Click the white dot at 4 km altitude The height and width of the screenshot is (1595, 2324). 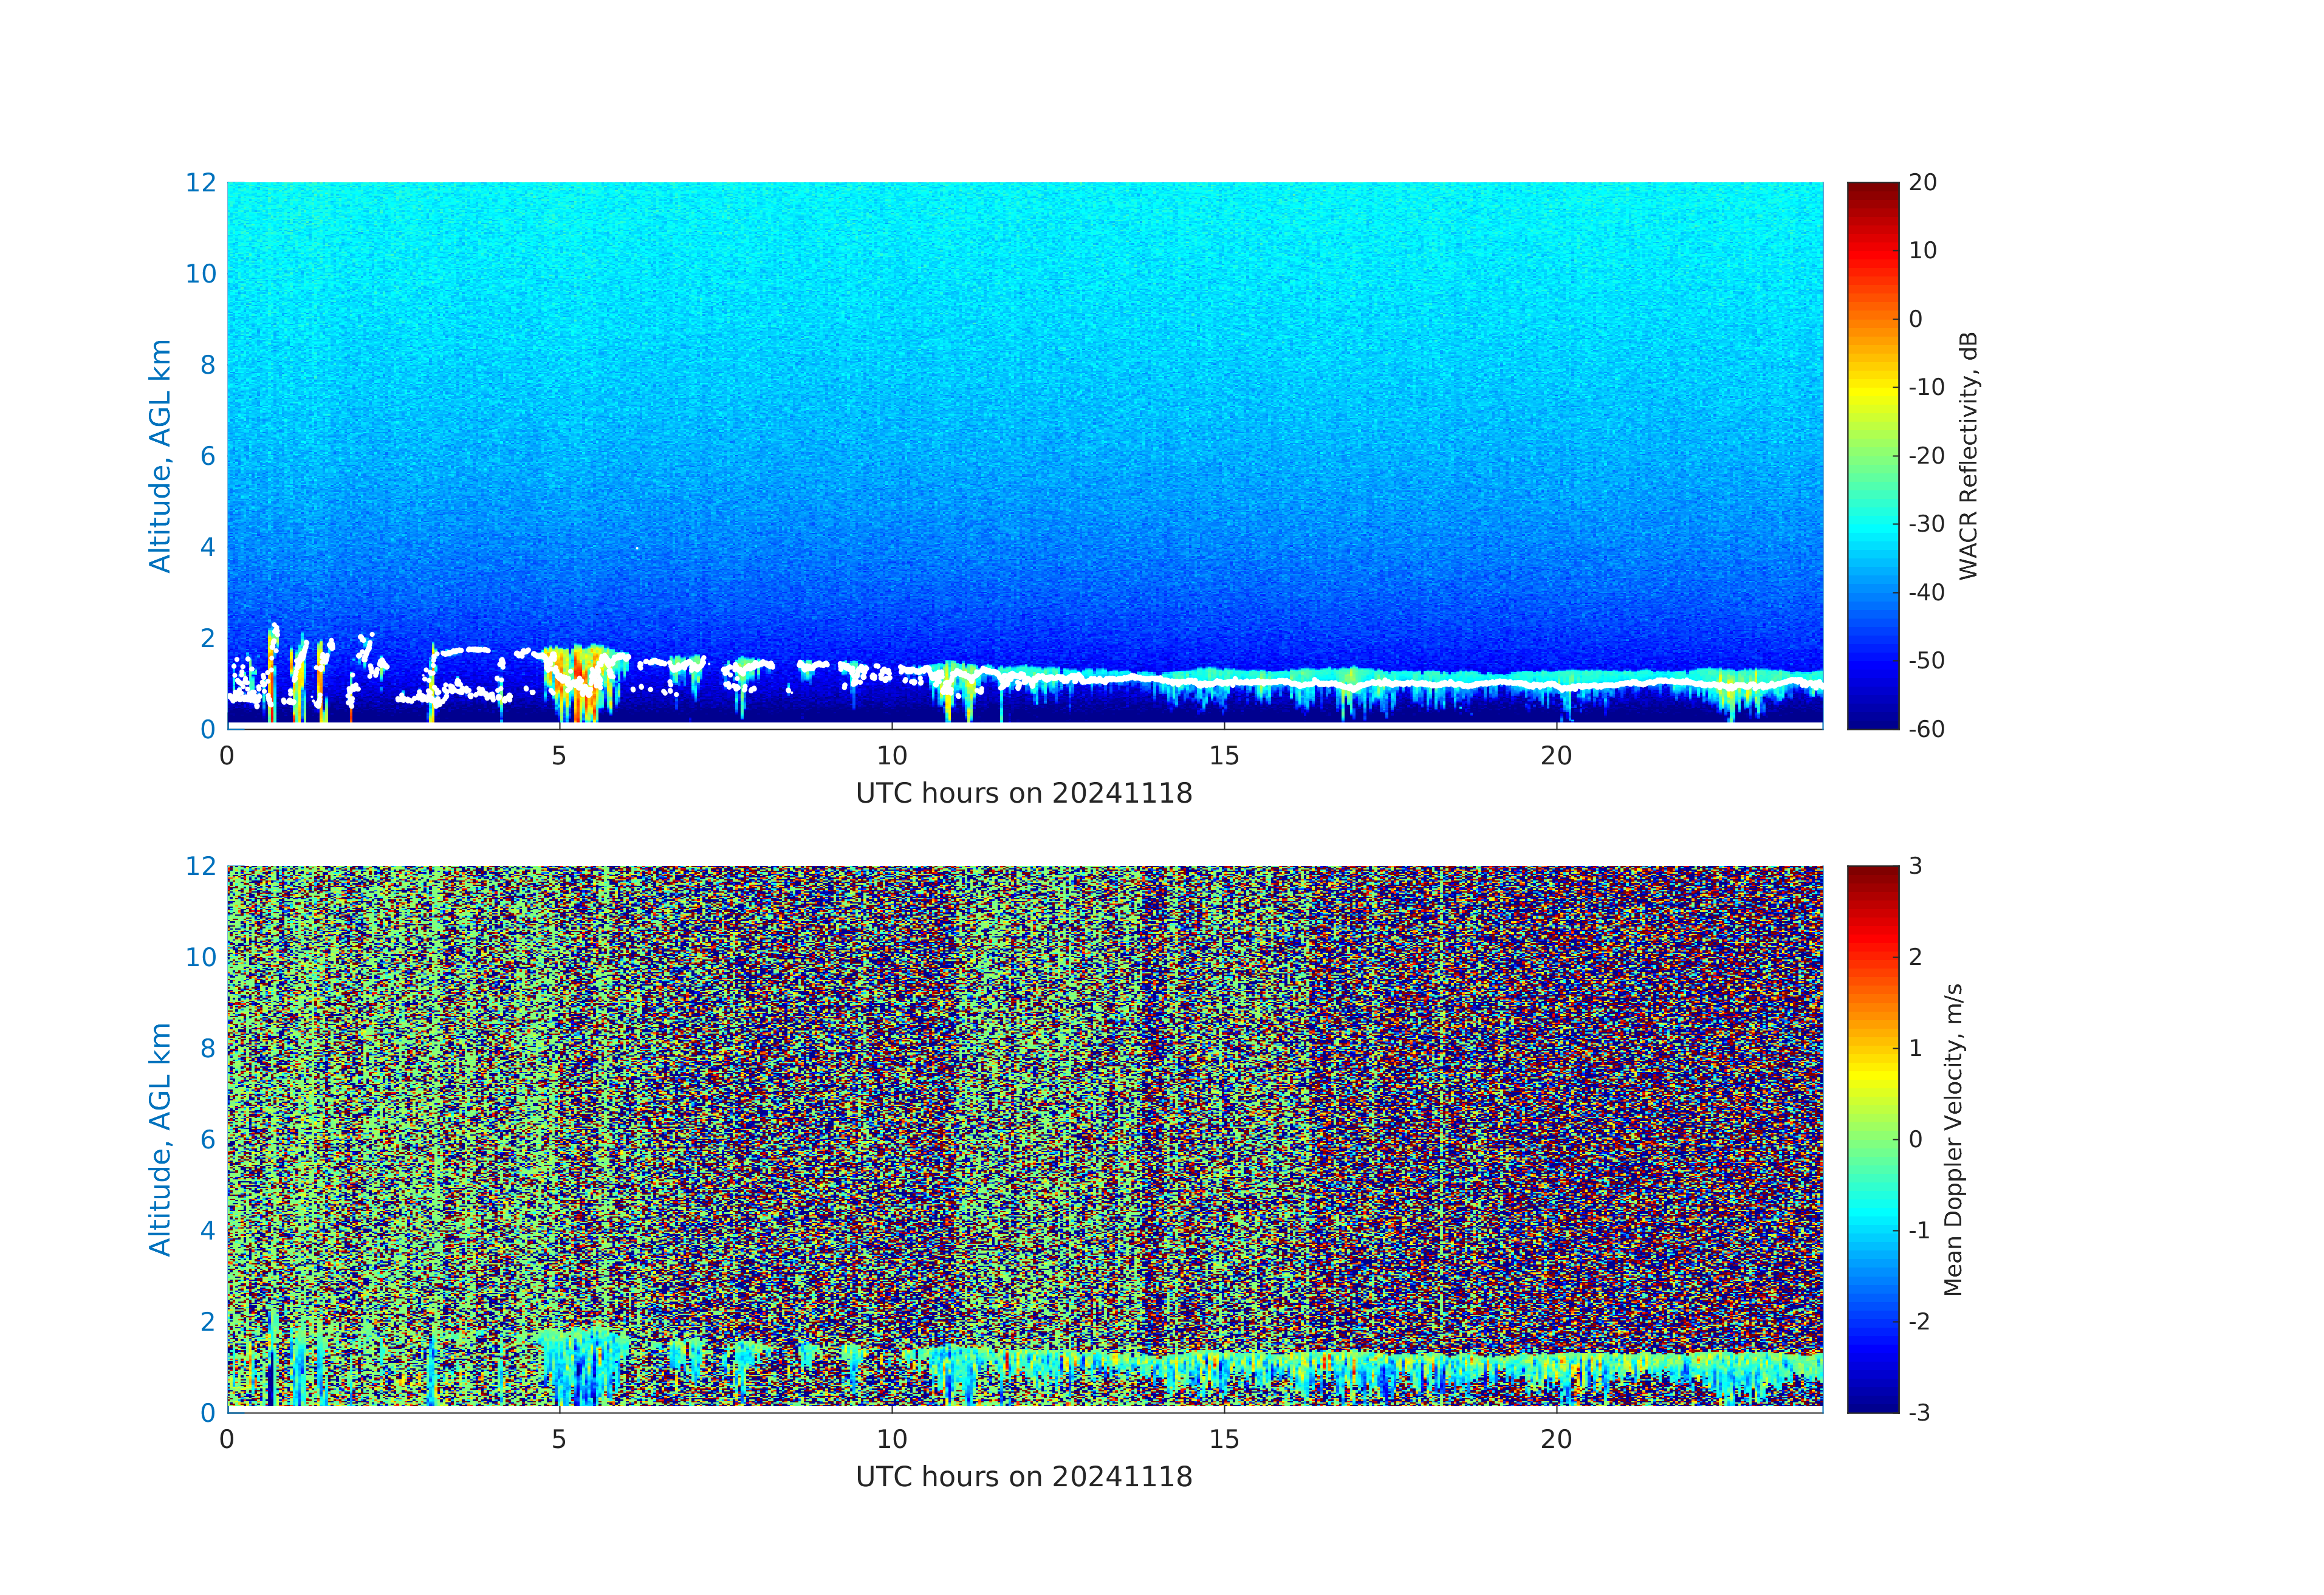point(636,548)
